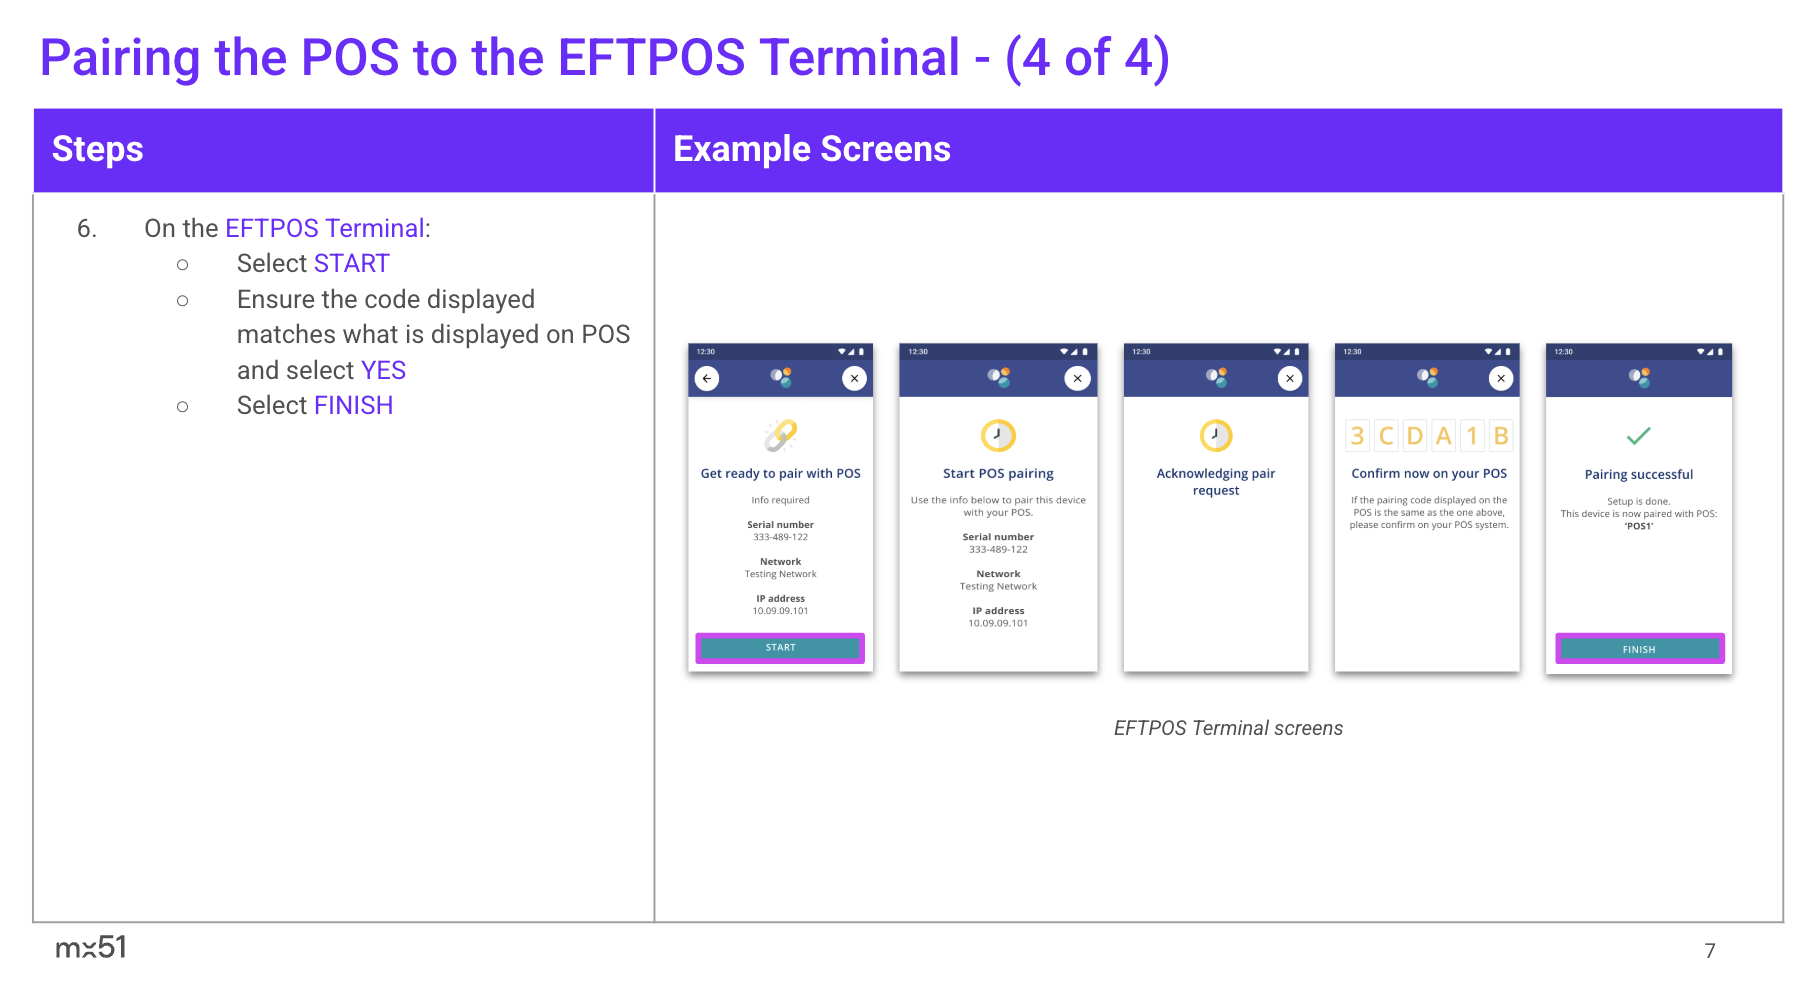Close the 'Confirm now on your POS' screen
1798x992 pixels.
pos(1501,379)
